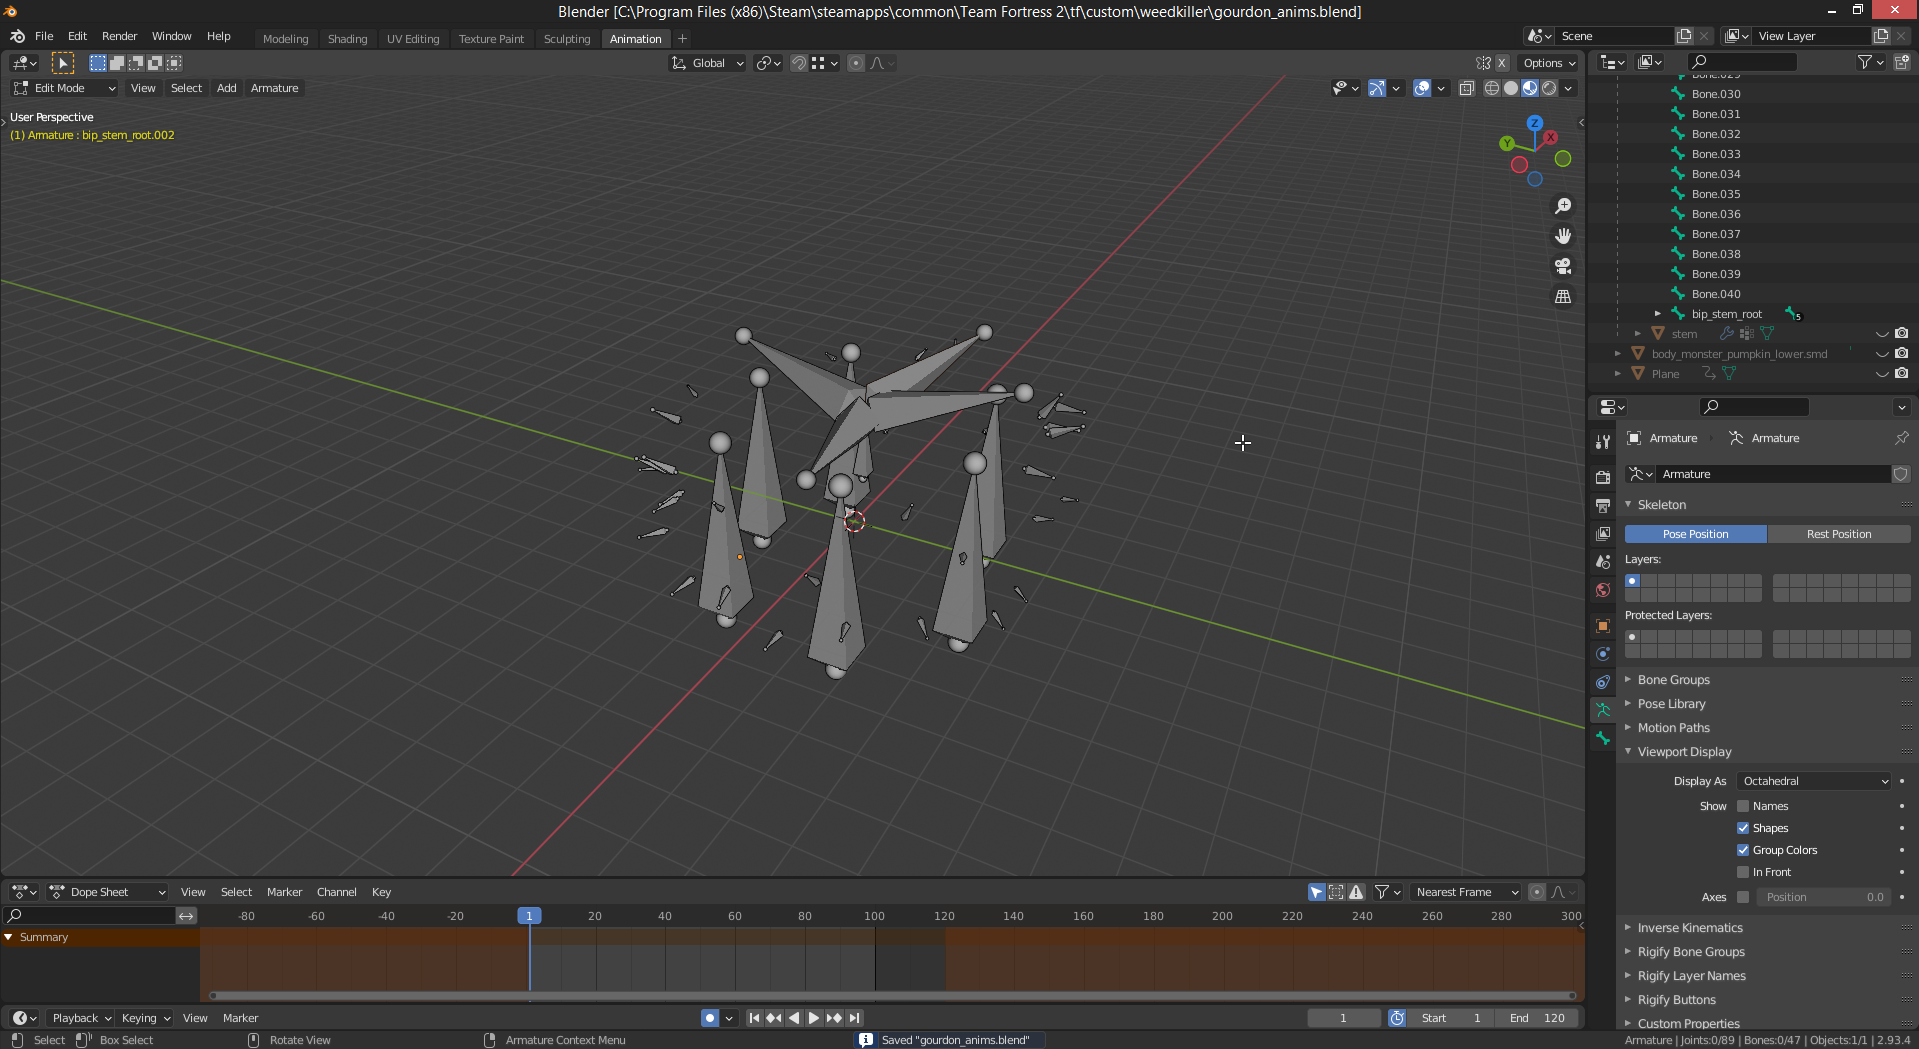Toggle X-ray display in viewport header
The height and width of the screenshot is (1049, 1919).
click(x=1466, y=88)
